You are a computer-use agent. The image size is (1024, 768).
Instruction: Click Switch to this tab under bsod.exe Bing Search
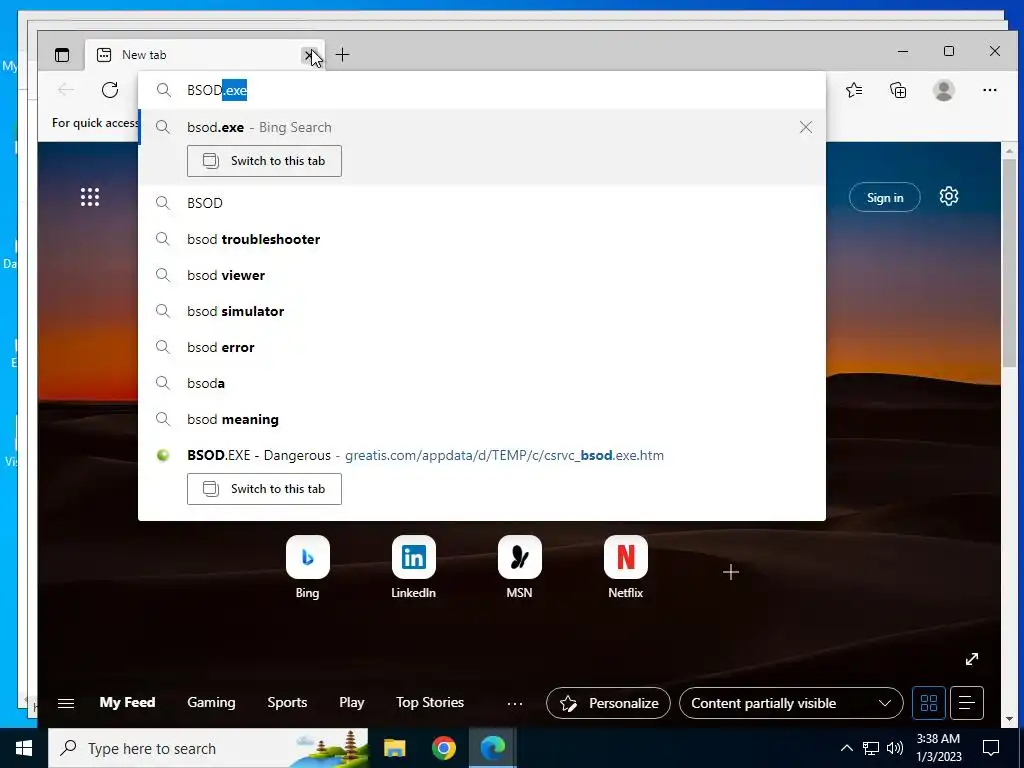pyautogui.click(x=264, y=161)
